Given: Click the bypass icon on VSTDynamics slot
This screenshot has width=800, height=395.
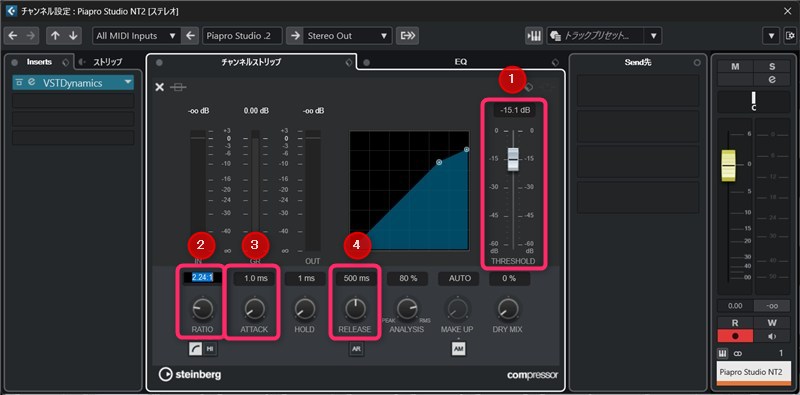Looking at the screenshot, I should click(19, 82).
